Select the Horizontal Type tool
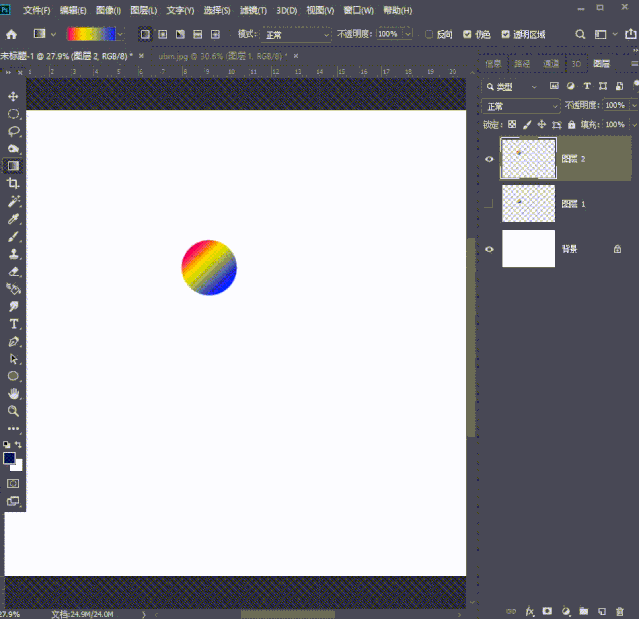The height and width of the screenshot is (619, 639). click(x=14, y=324)
